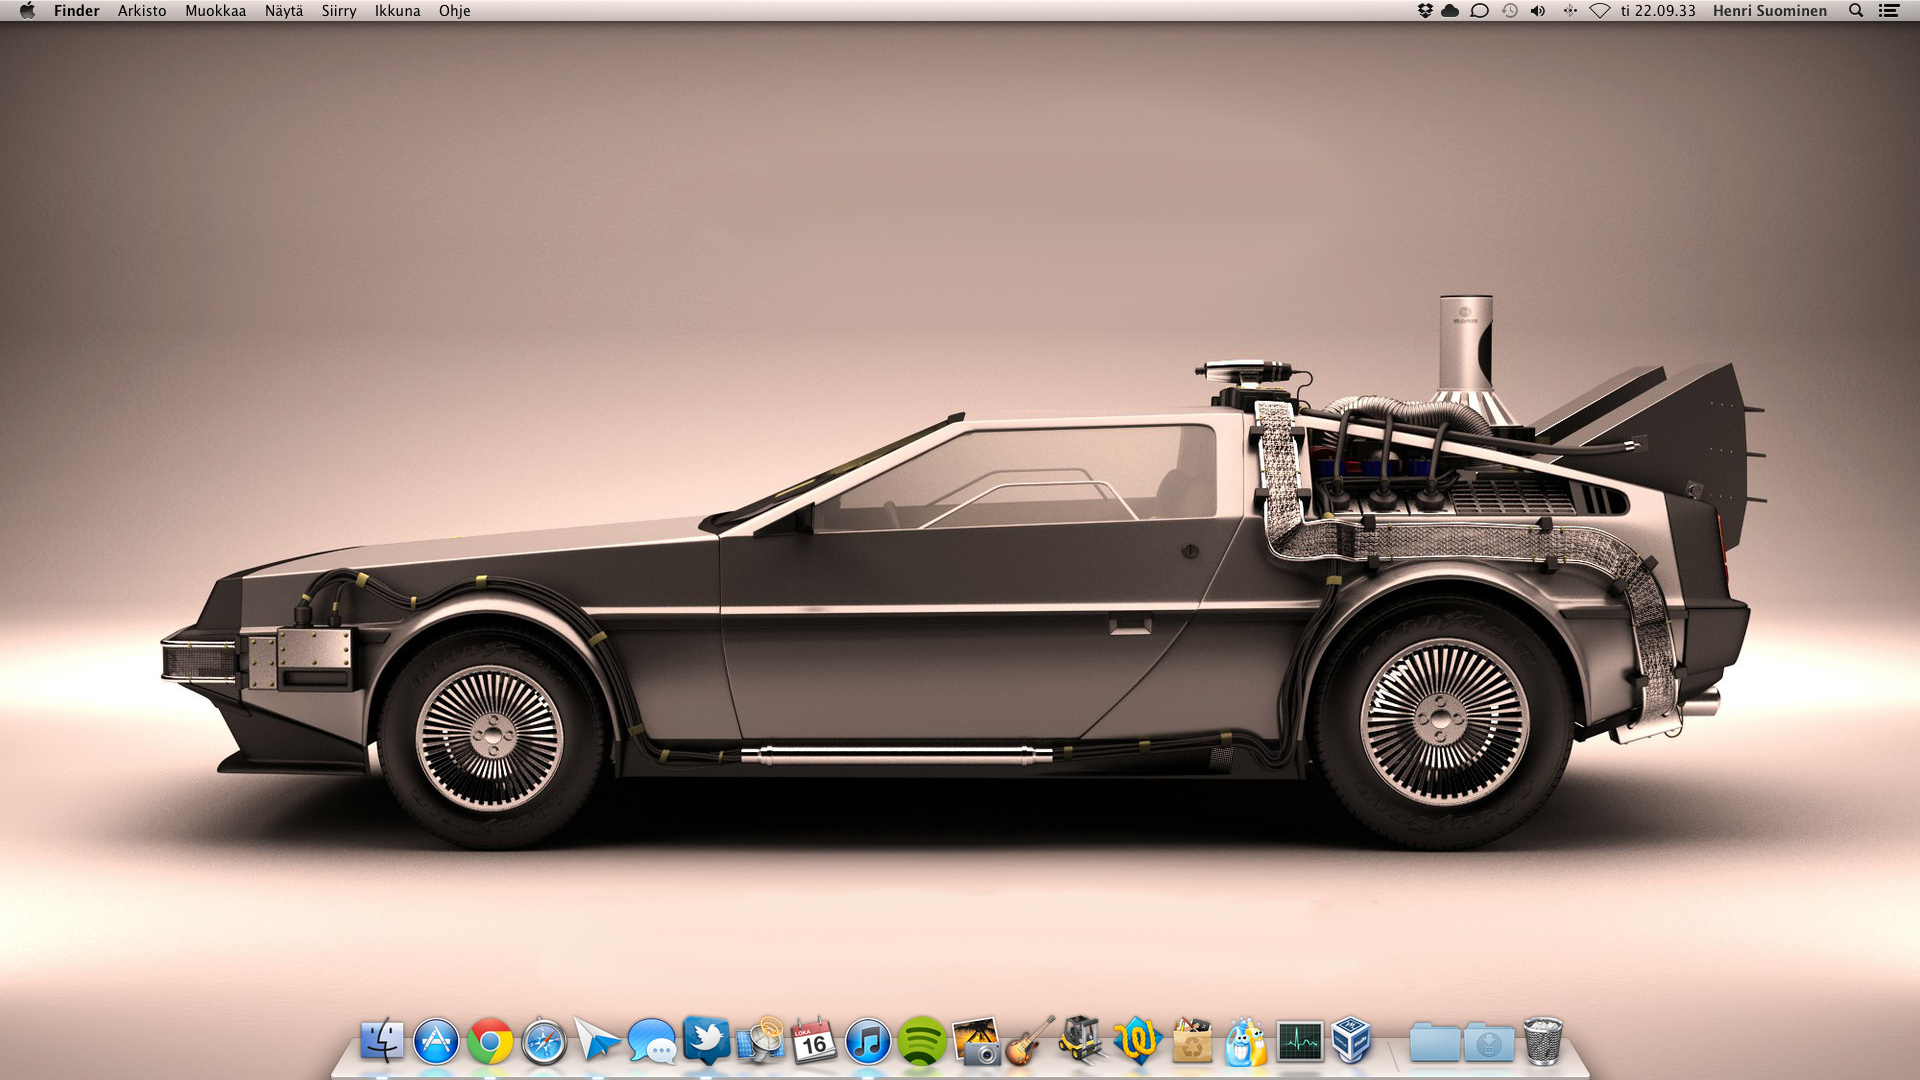Open the photo and camera app in dock
1920x1080 pixels.
(x=976, y=1042)
